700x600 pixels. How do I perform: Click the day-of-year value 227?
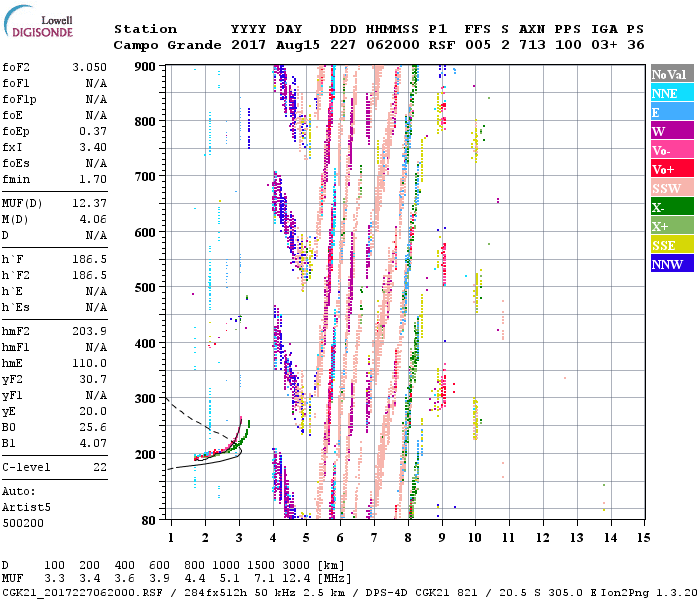coord(343,45)
